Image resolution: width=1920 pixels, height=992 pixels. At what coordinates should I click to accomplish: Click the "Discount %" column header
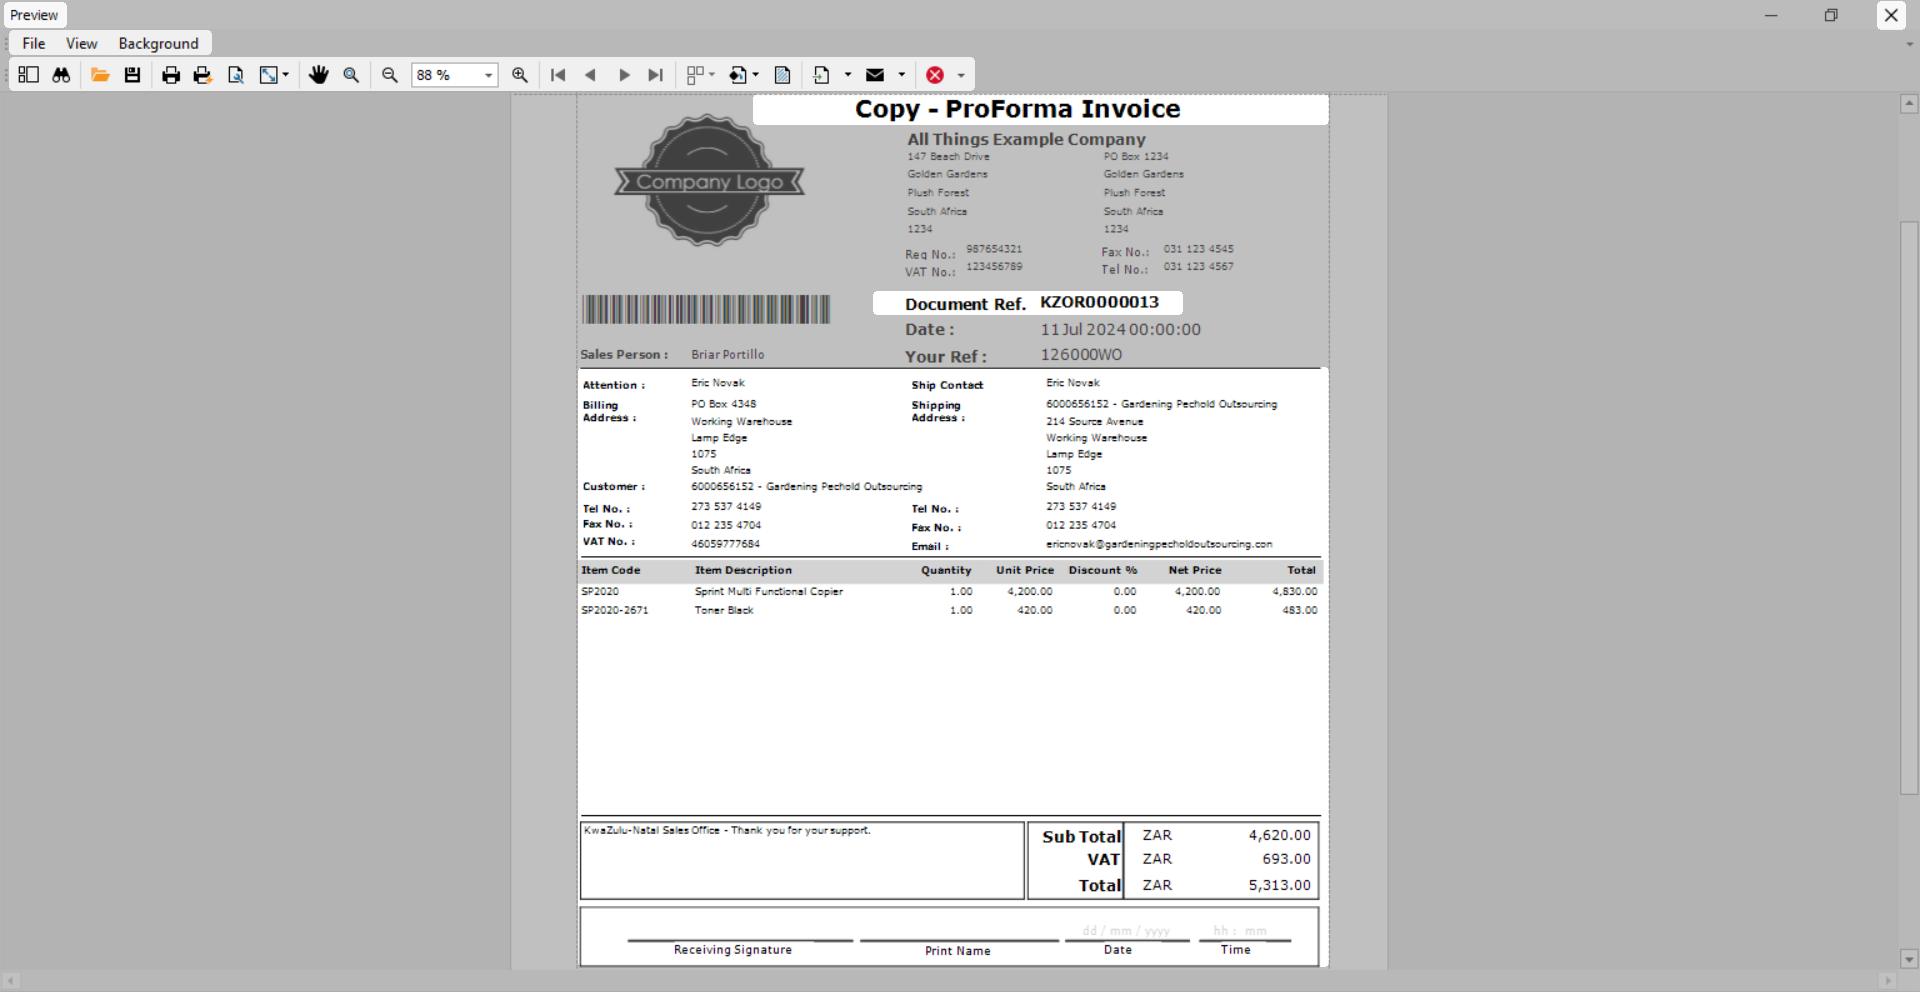(x=1103, y=570)
